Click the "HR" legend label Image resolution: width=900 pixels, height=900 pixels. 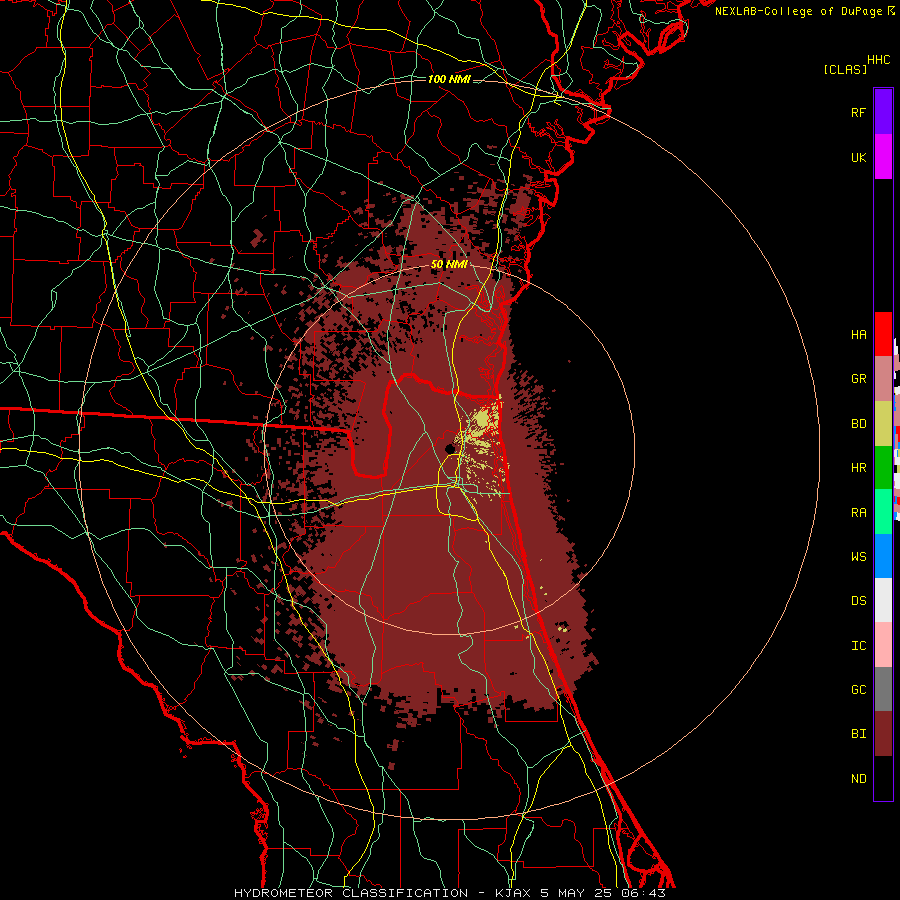click(858, 468)
